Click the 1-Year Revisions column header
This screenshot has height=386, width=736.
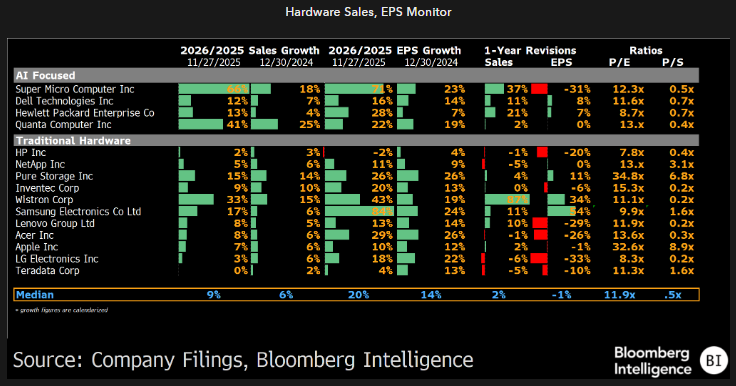coord(530,50)
